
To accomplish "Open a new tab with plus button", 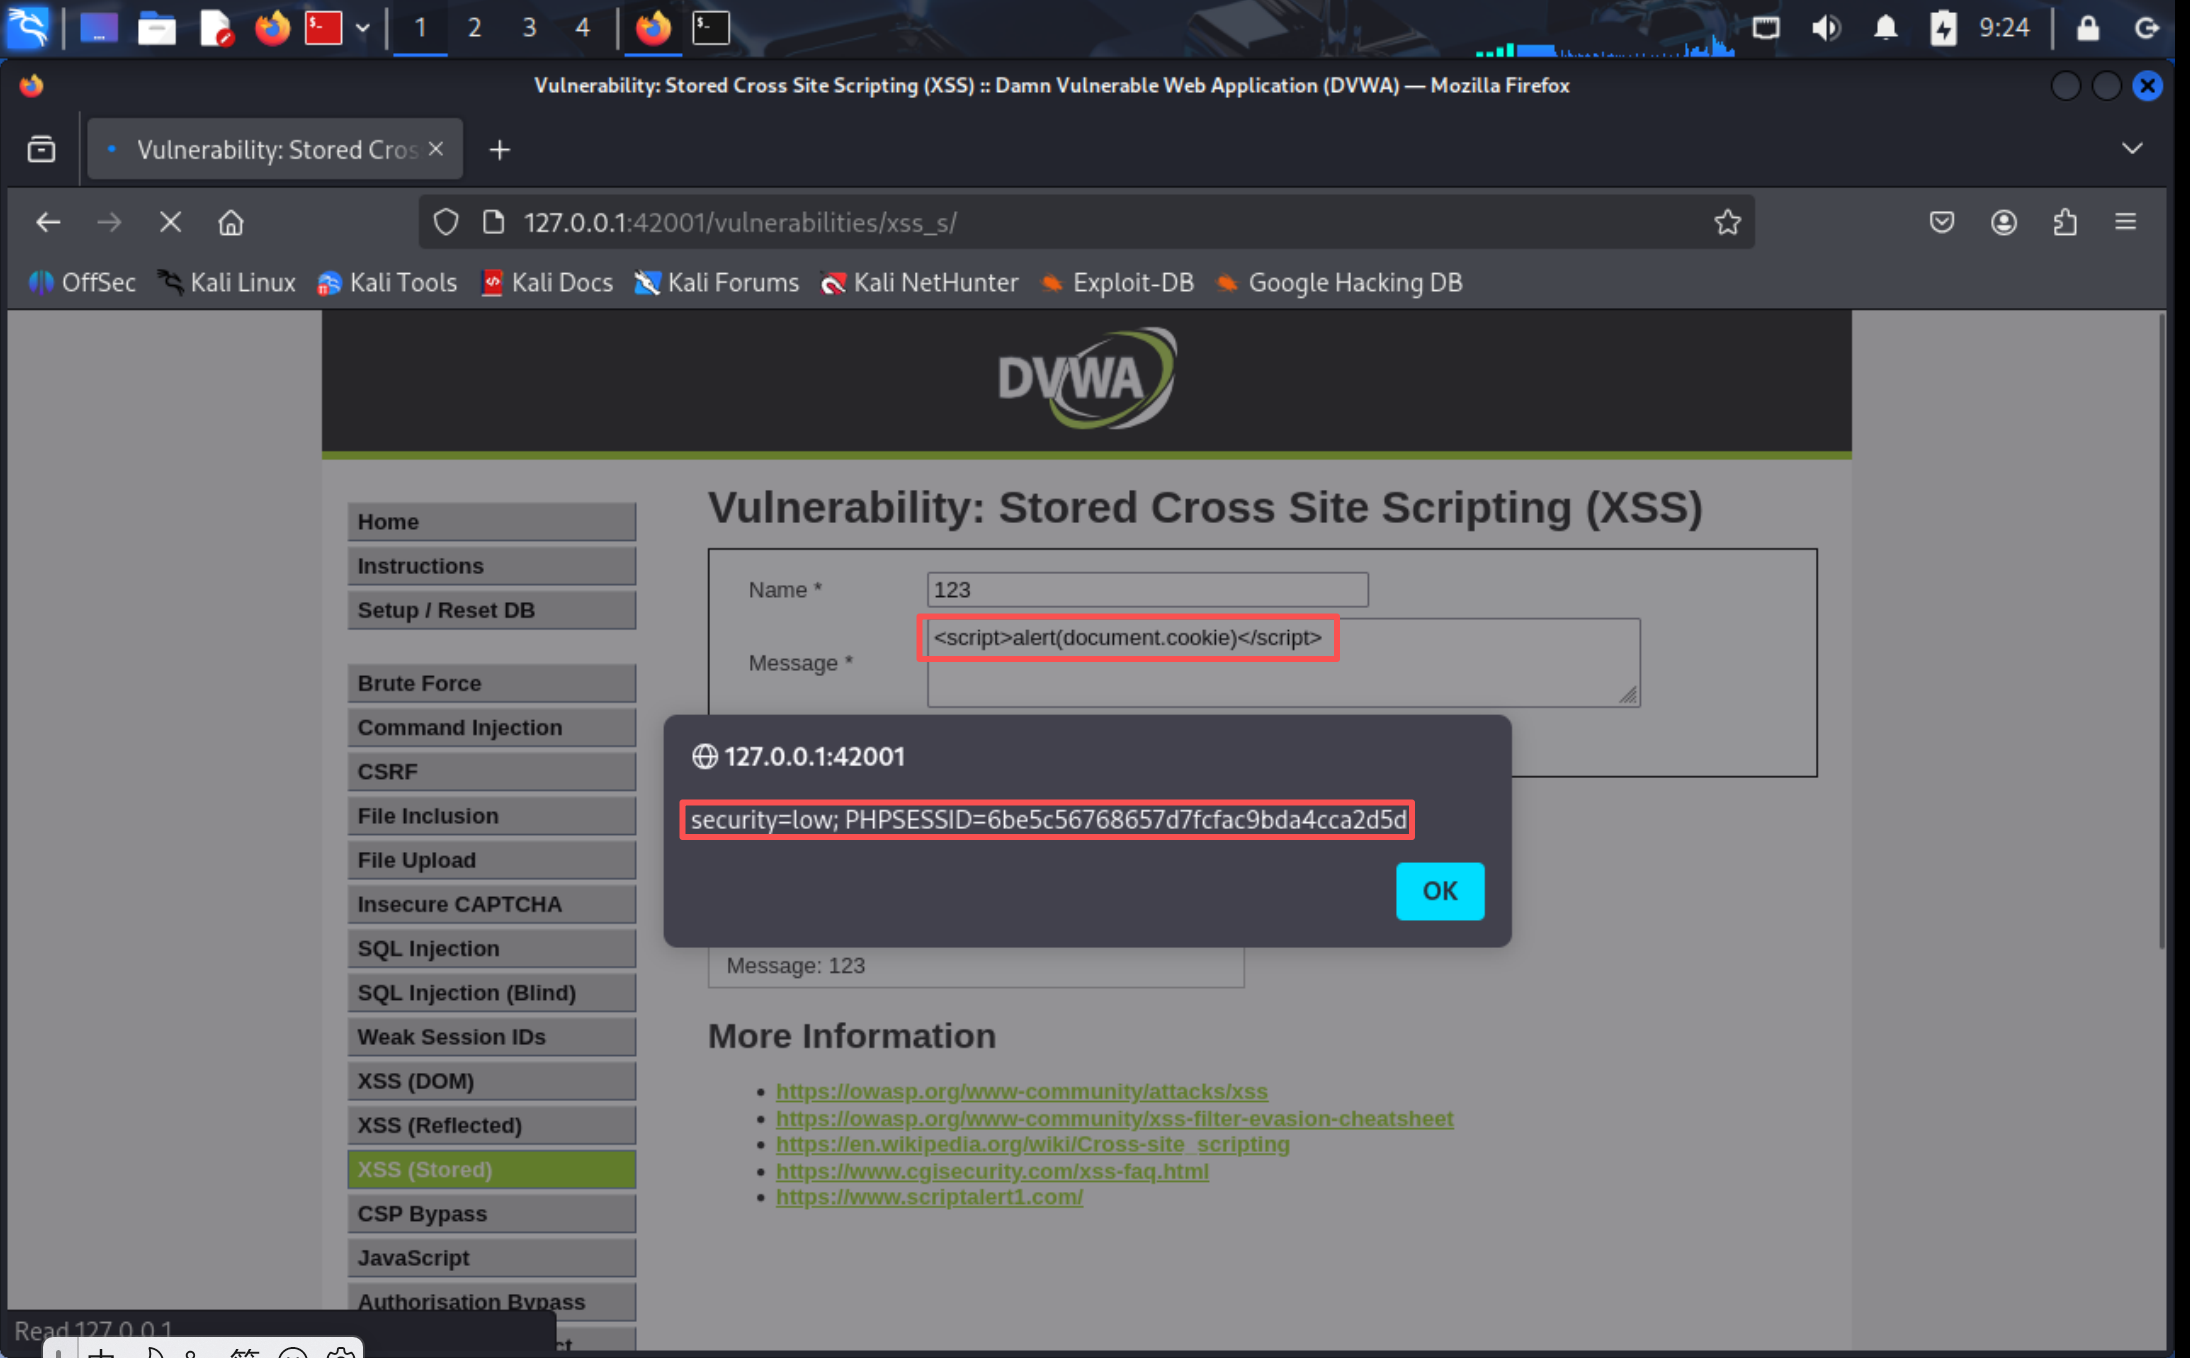I will click(x=499, y=150).
